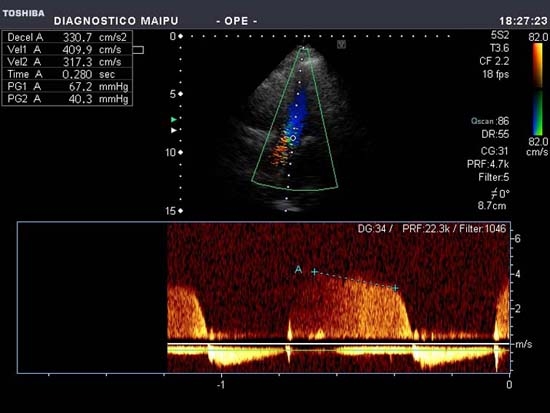Click the white arrow marker on depth scale
The height and width of the screenshot is (413, 550).
[x=174, y=130]
